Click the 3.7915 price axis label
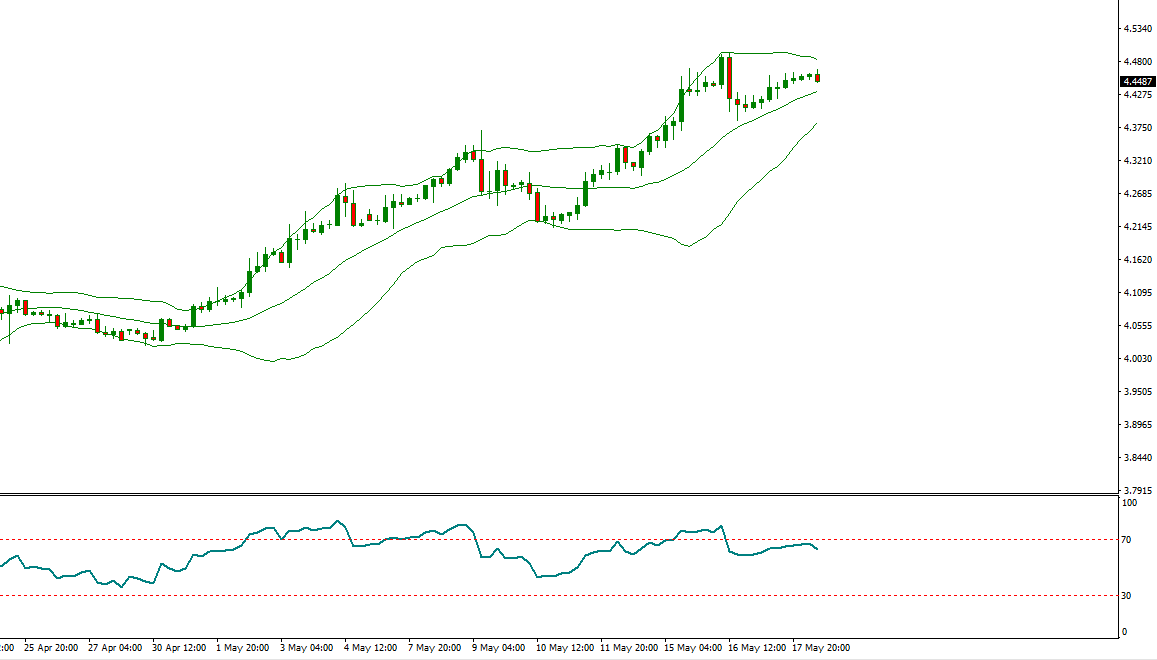Viewport: 1157px width, 660px height. pyautogui.click(x=1135, y=491)
